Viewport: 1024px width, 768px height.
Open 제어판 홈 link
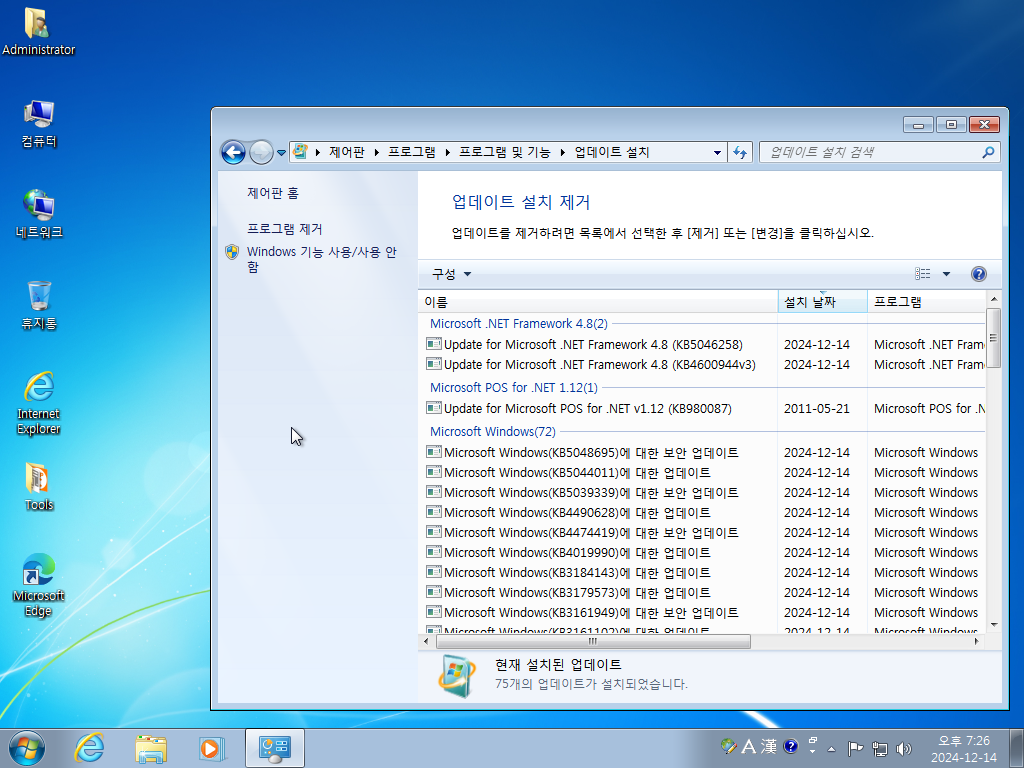click(x=273, y=193)
